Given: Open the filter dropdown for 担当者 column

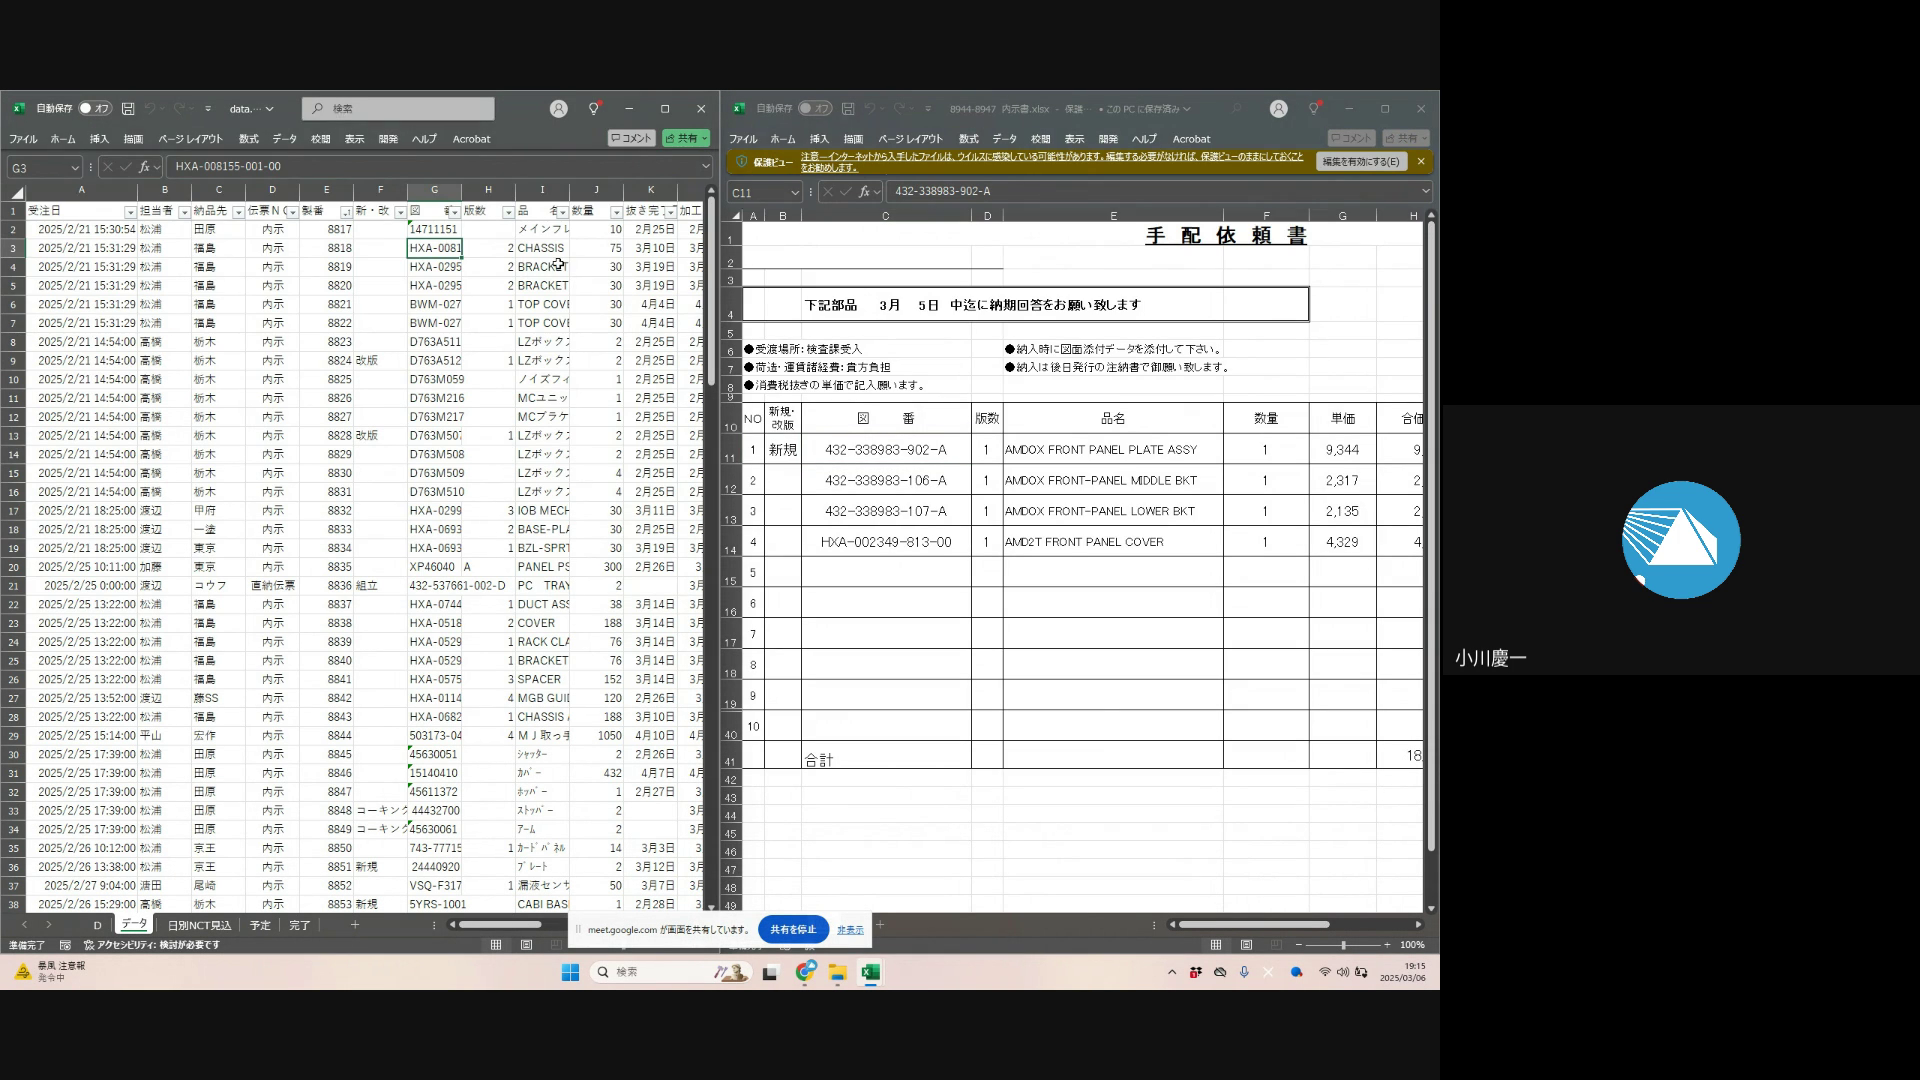Looking at the screenshot, I should tap(184, 212).
